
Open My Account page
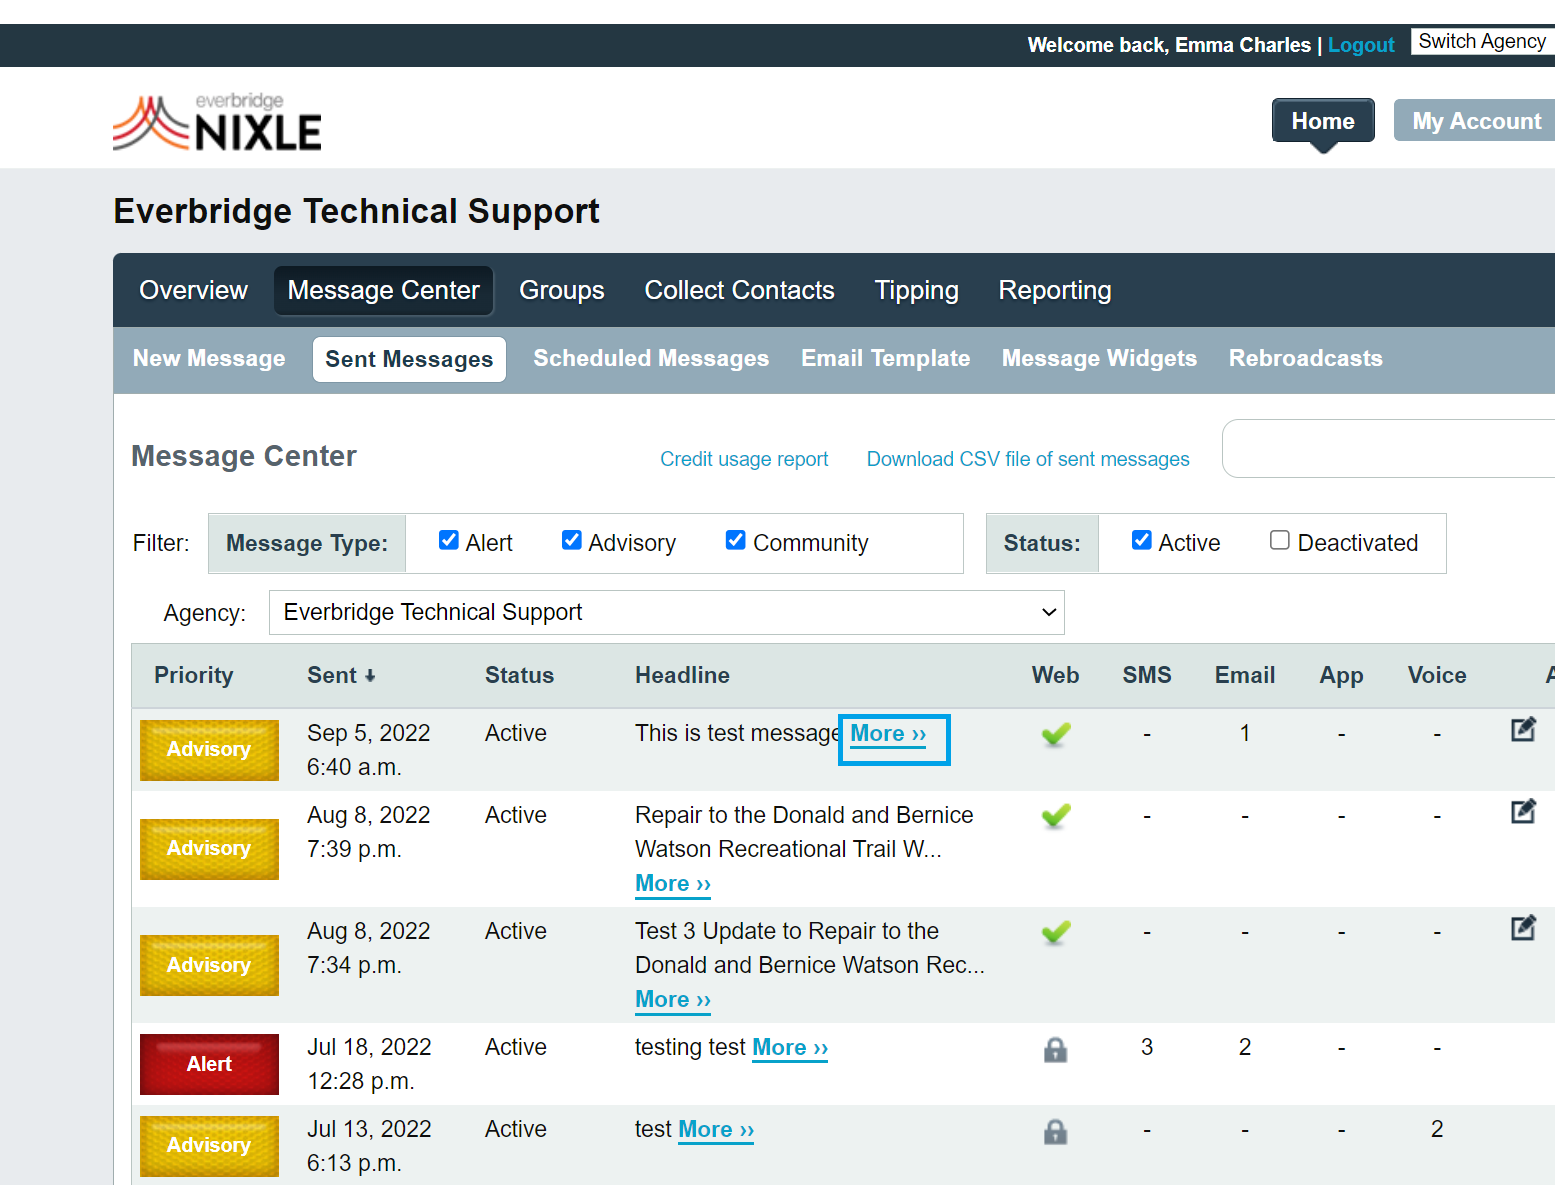tap(1476, 121)
